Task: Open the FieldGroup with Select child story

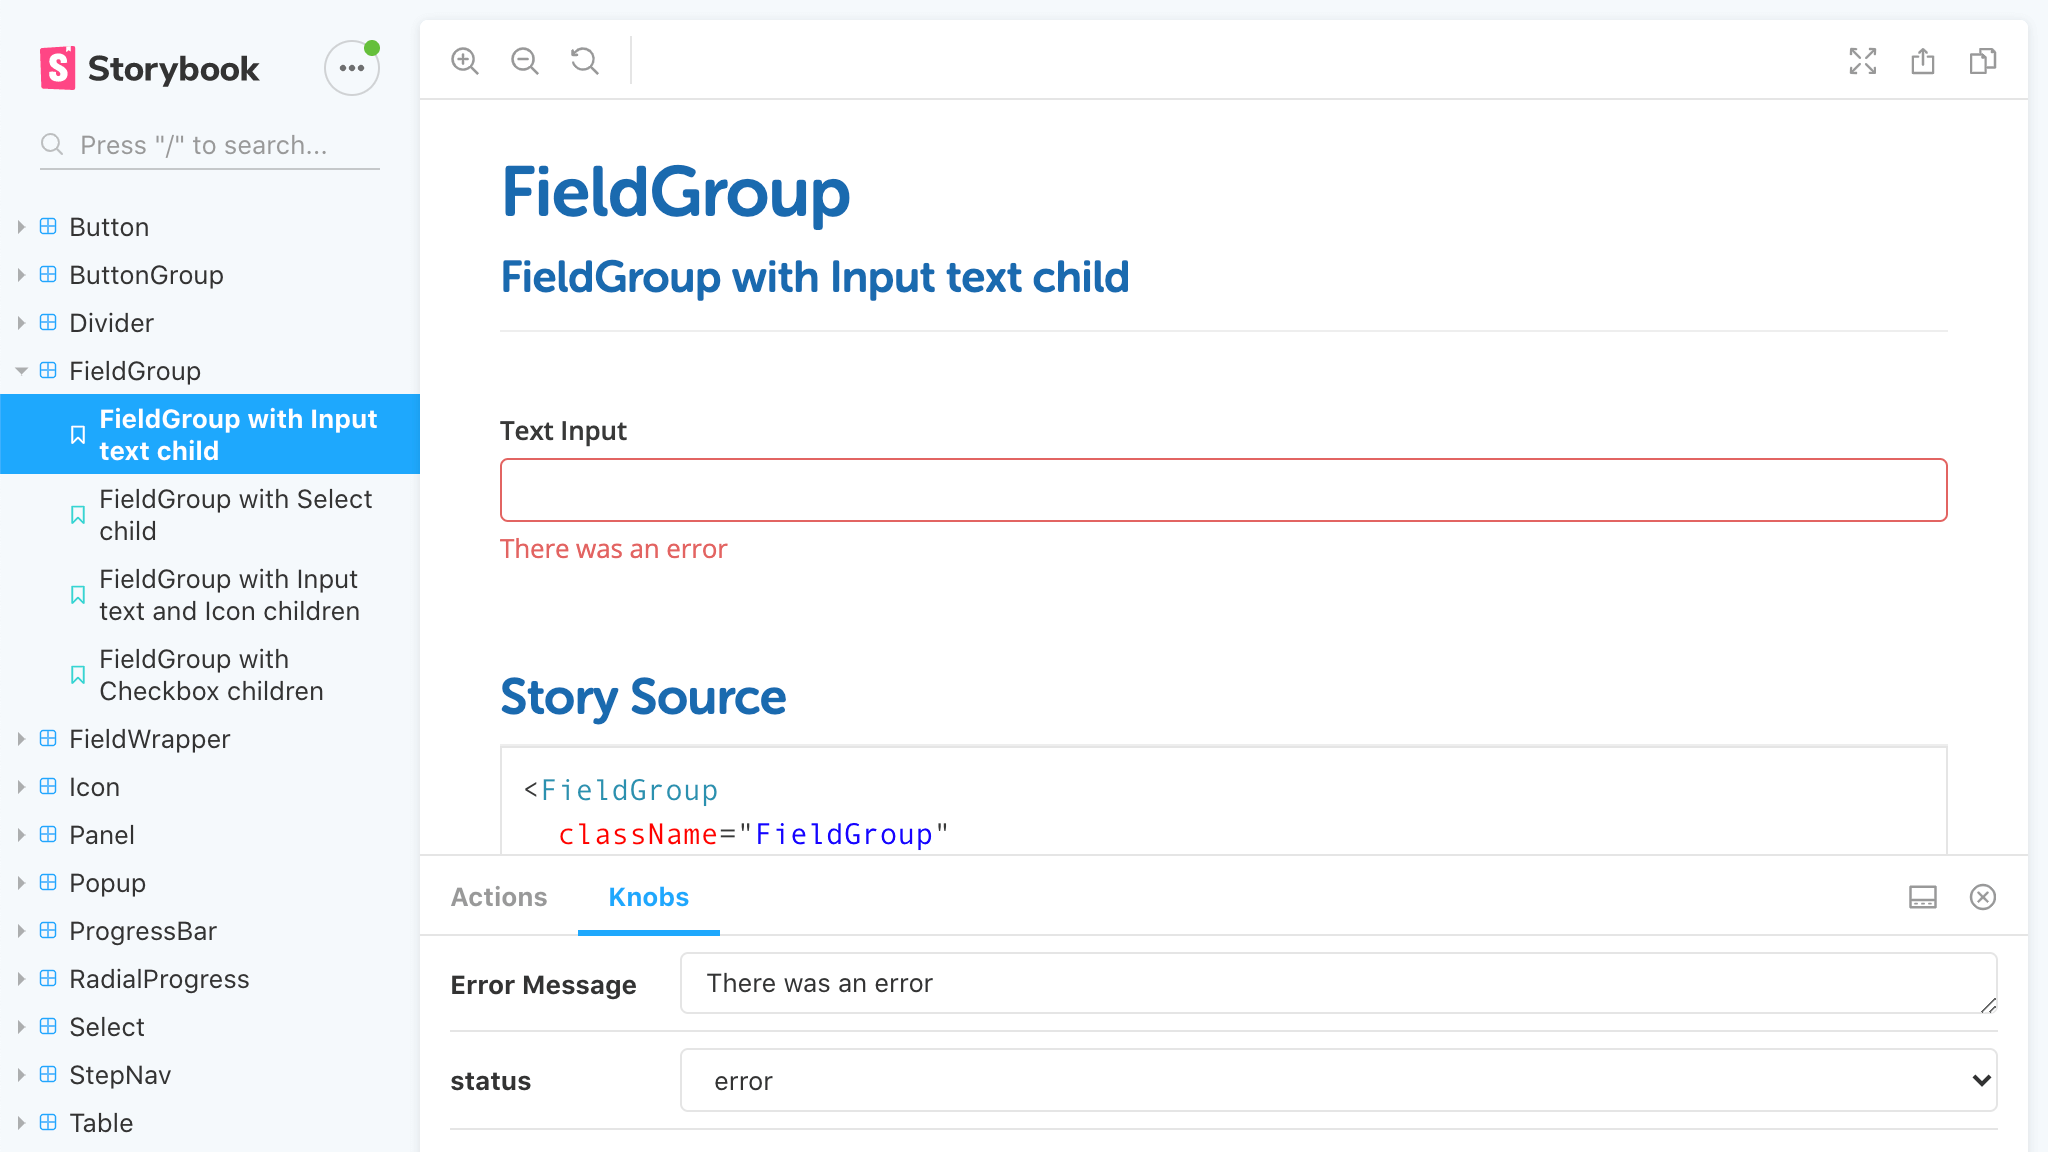Action: tap(235, 515)
